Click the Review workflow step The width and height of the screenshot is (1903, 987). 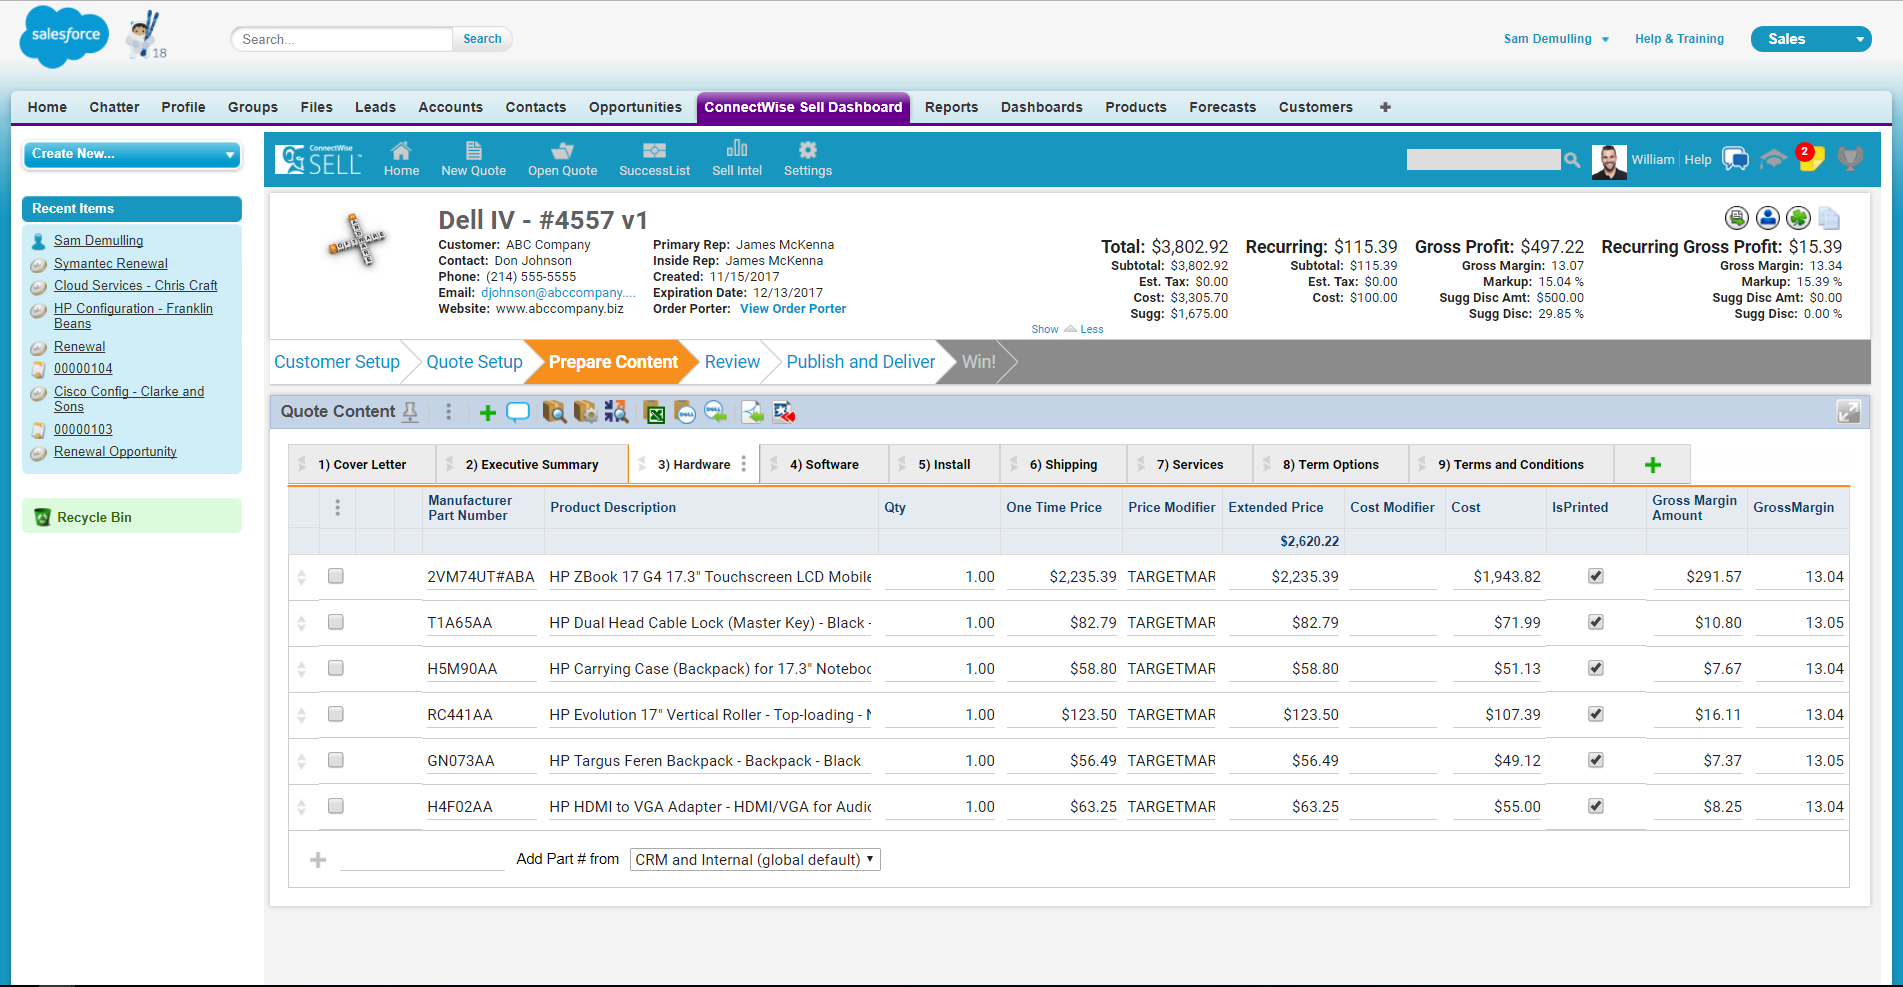[731, 362]
